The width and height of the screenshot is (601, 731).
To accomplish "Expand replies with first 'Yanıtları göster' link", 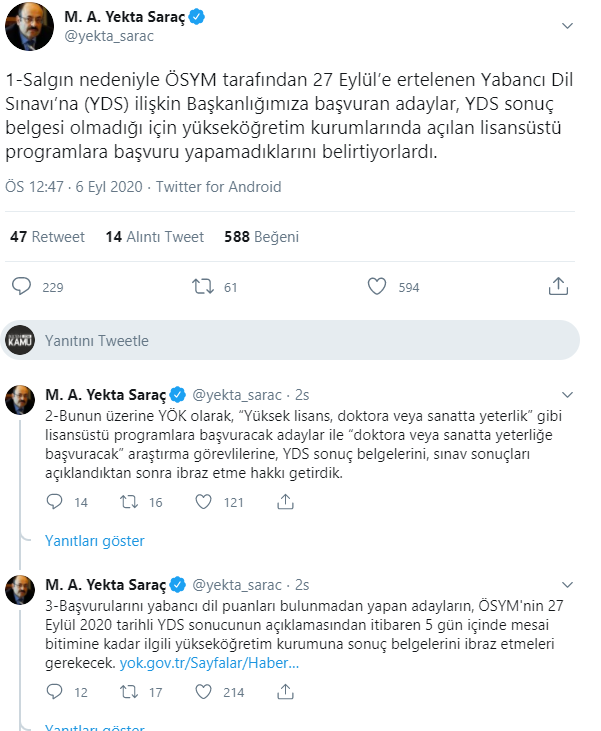I will click(x=95, y=541).
